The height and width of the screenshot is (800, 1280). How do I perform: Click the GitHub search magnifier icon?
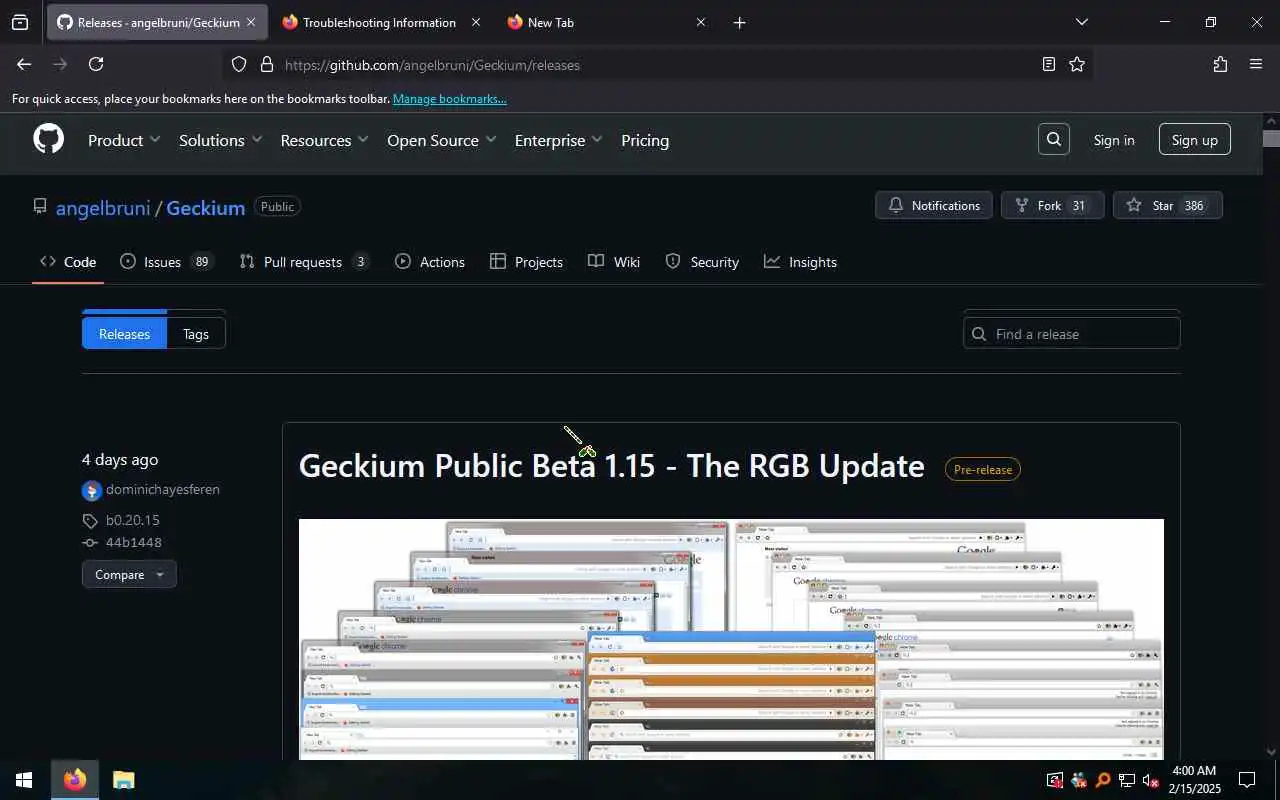point(1054,140)
